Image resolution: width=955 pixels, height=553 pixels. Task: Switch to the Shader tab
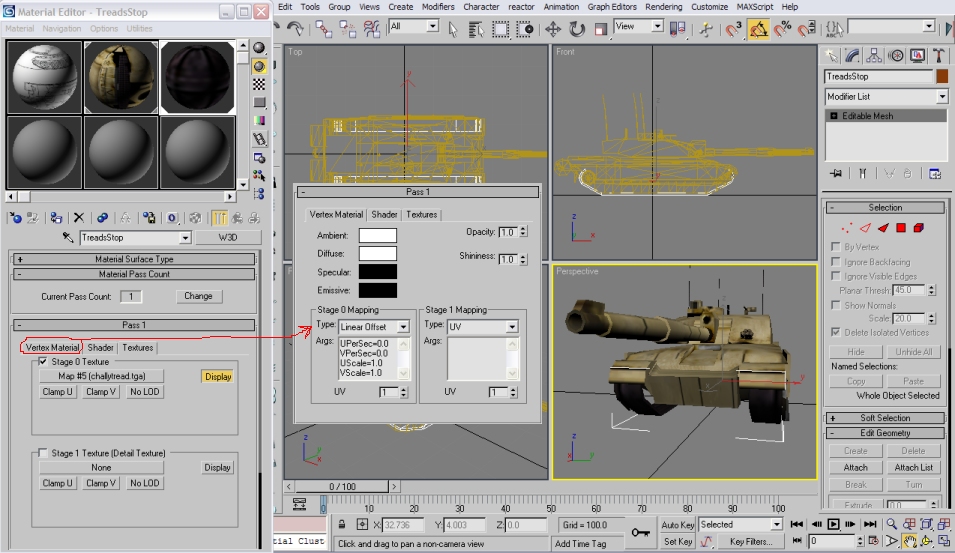pos(100,347)
